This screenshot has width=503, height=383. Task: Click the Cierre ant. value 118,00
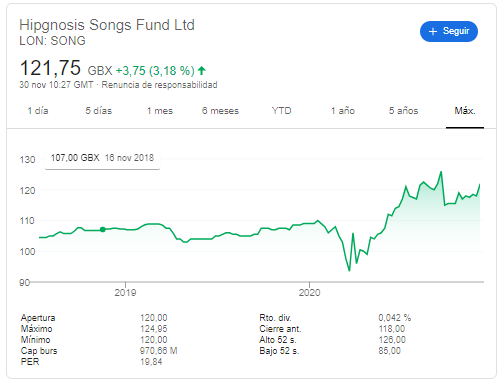tap(392, 329)
